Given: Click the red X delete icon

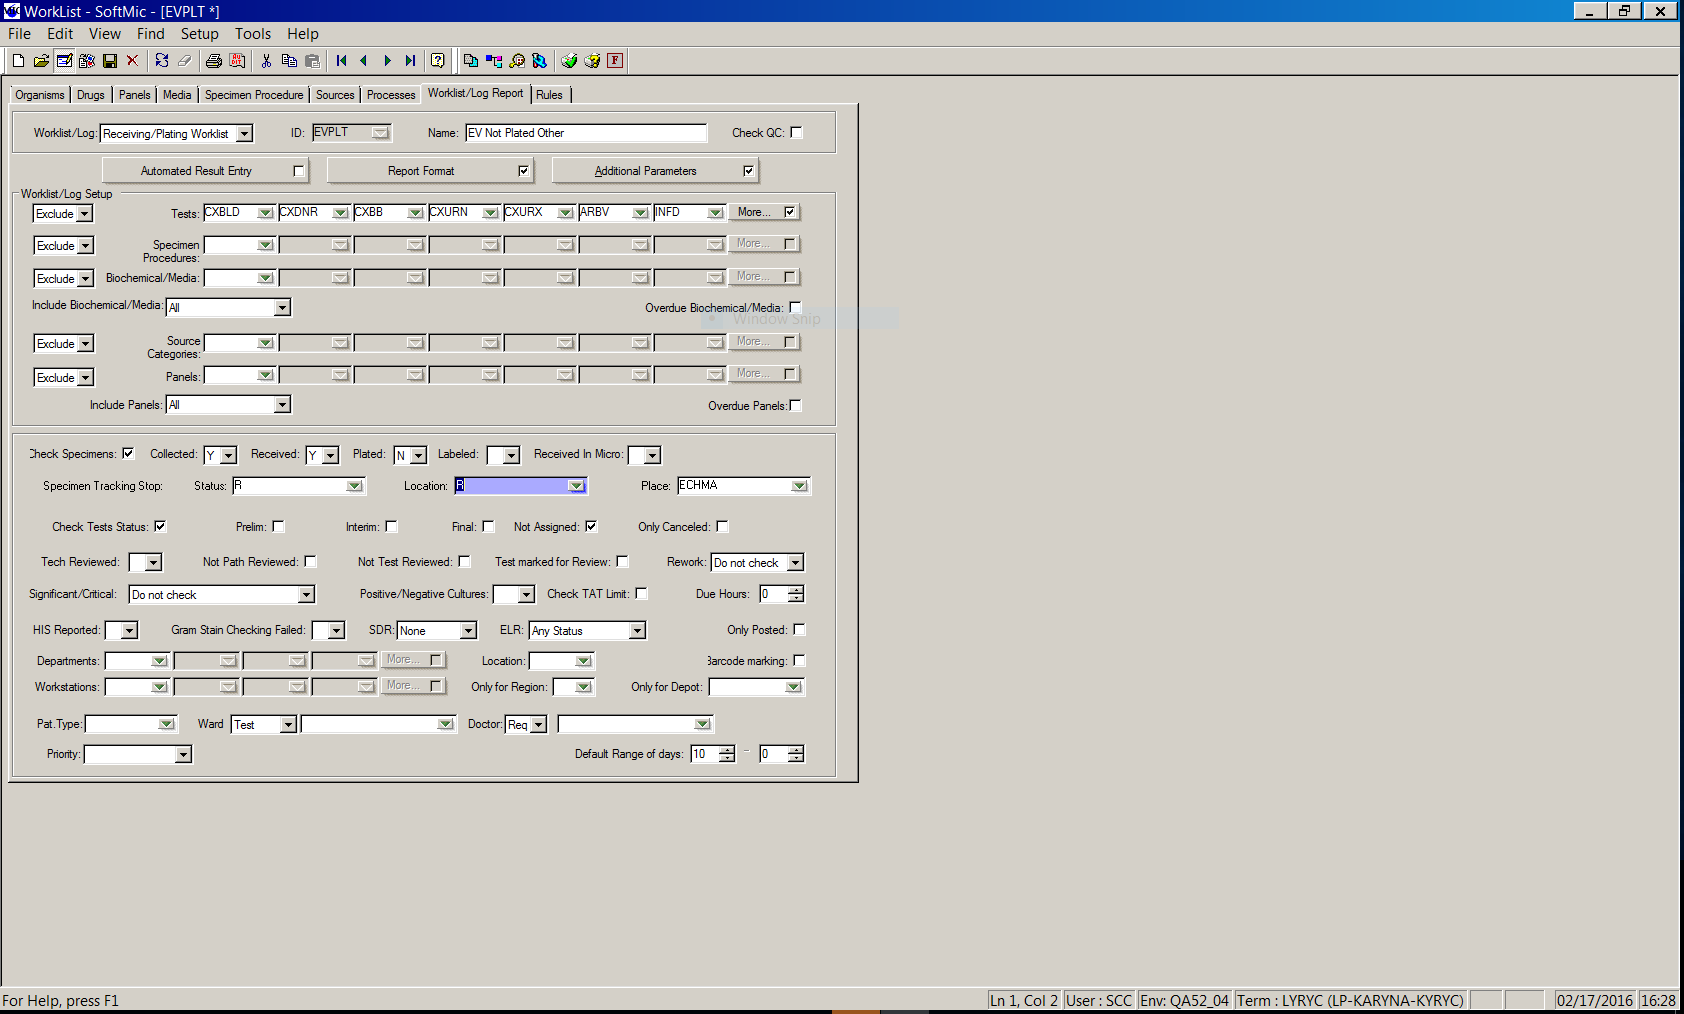Looking at the screenshot, I should [x=132, y=61].
